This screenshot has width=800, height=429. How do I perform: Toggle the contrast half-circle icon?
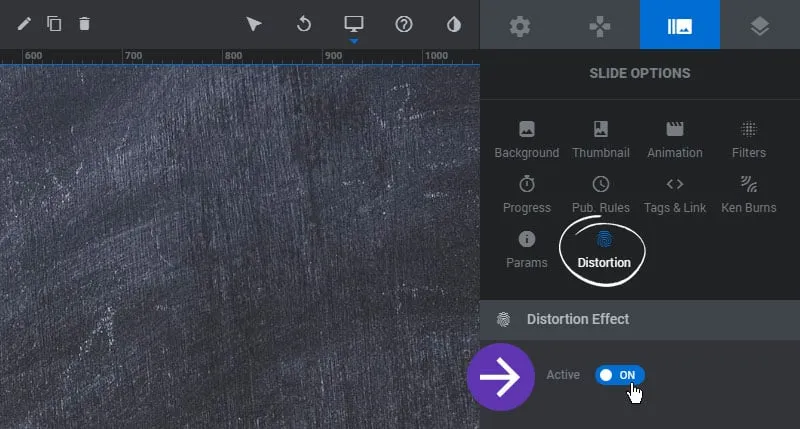click(454, 24)
